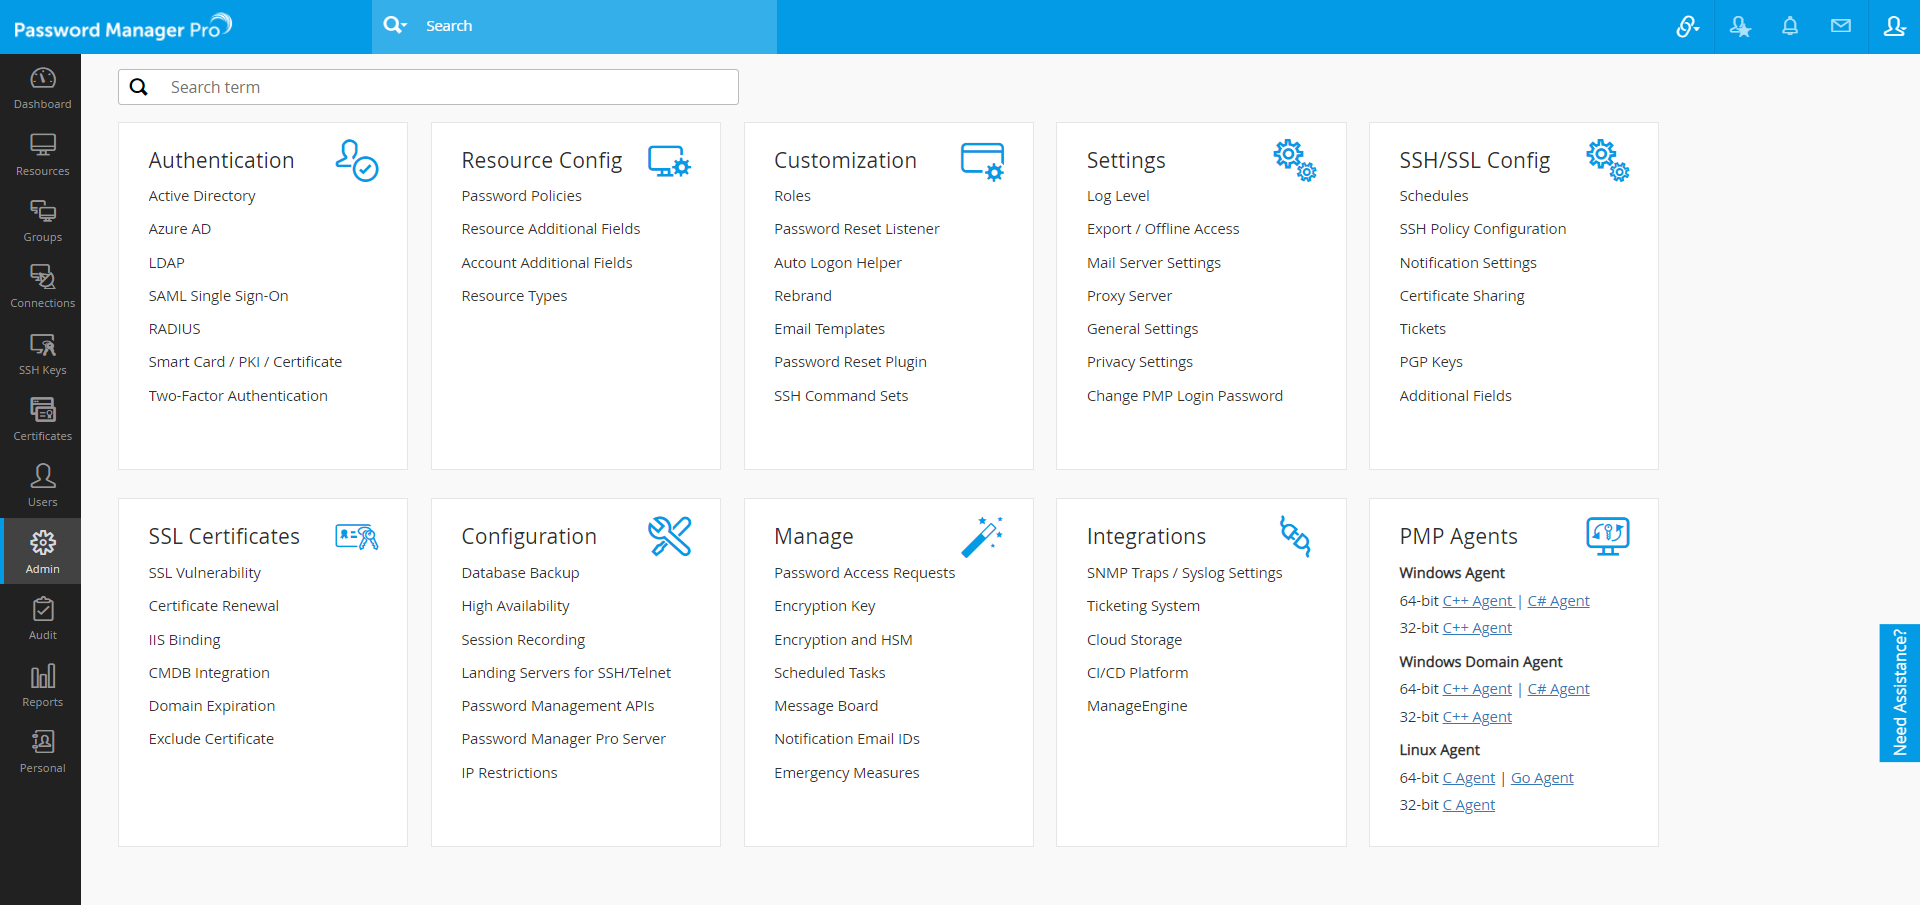
Task: Click the Manage magic wand icon
Action: (x=982, y=536)
